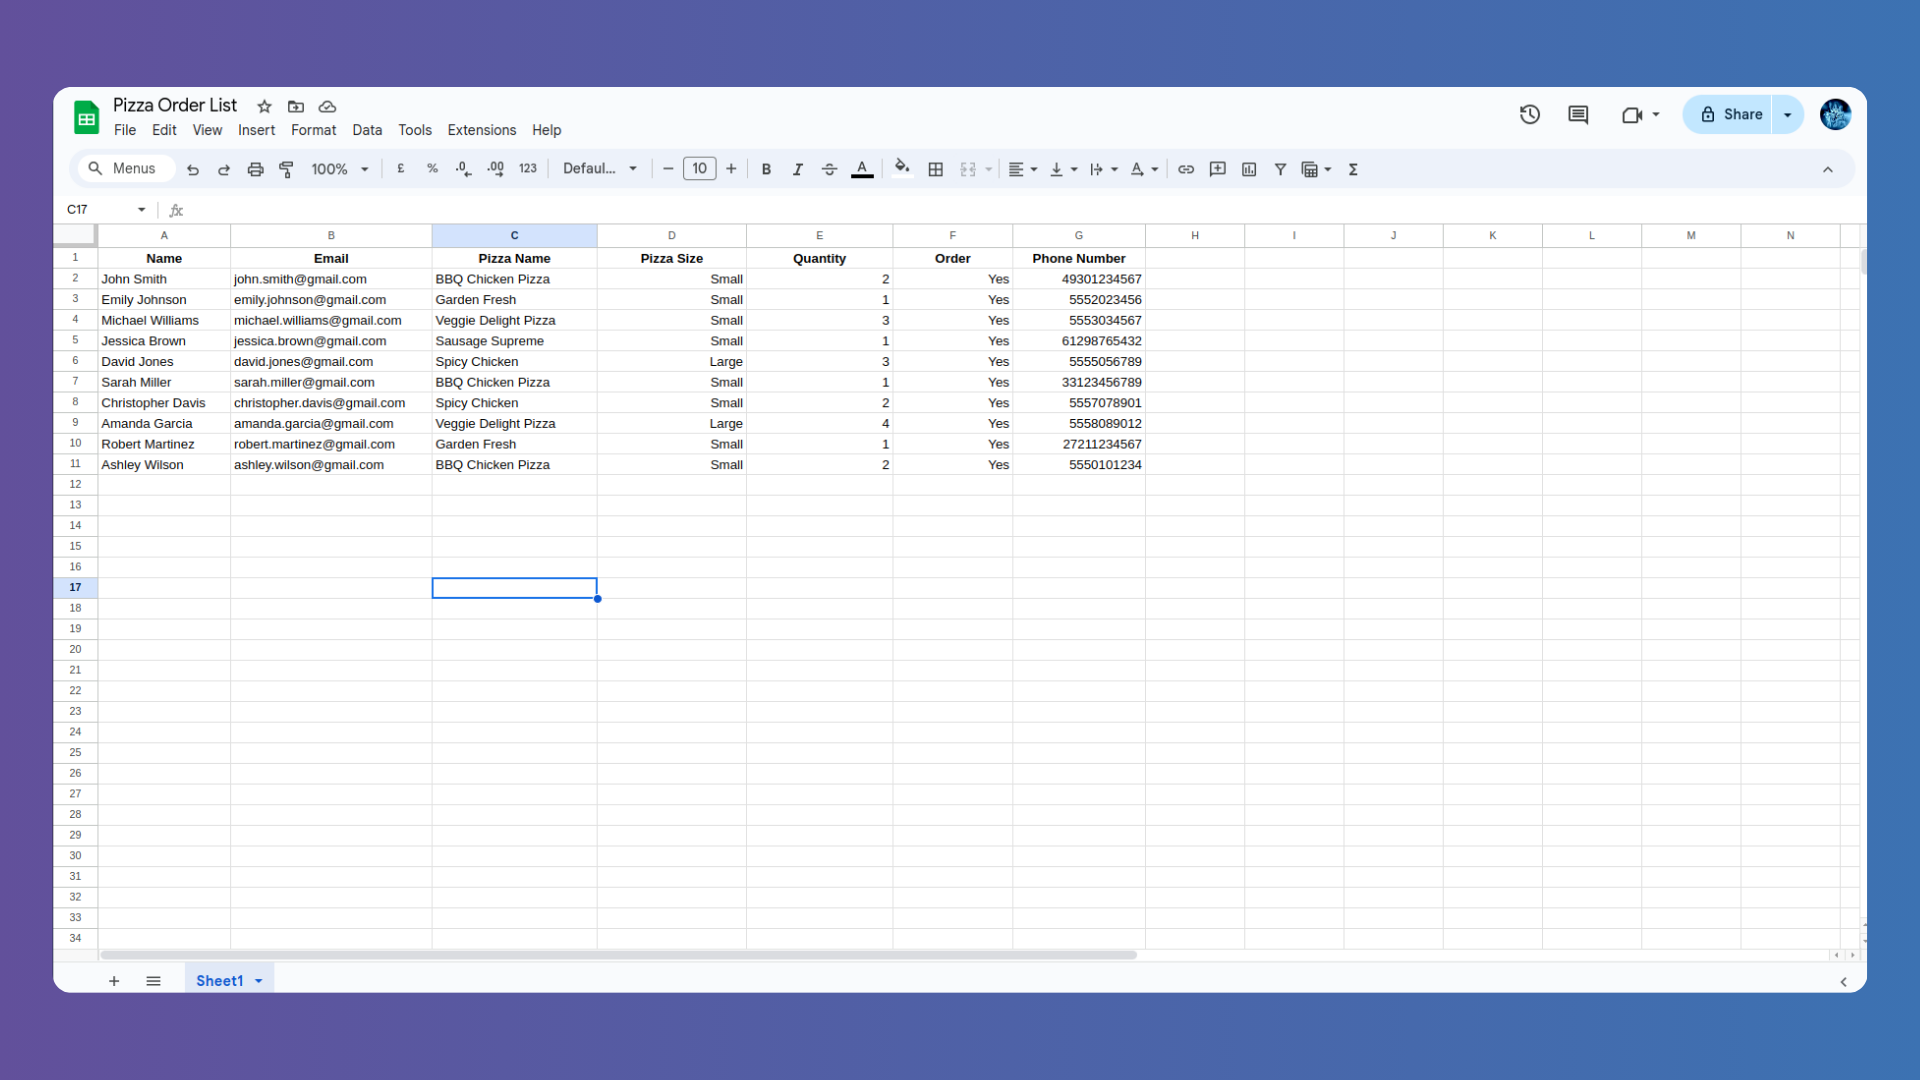
Task: Open the Format menu
Action: 313,130
